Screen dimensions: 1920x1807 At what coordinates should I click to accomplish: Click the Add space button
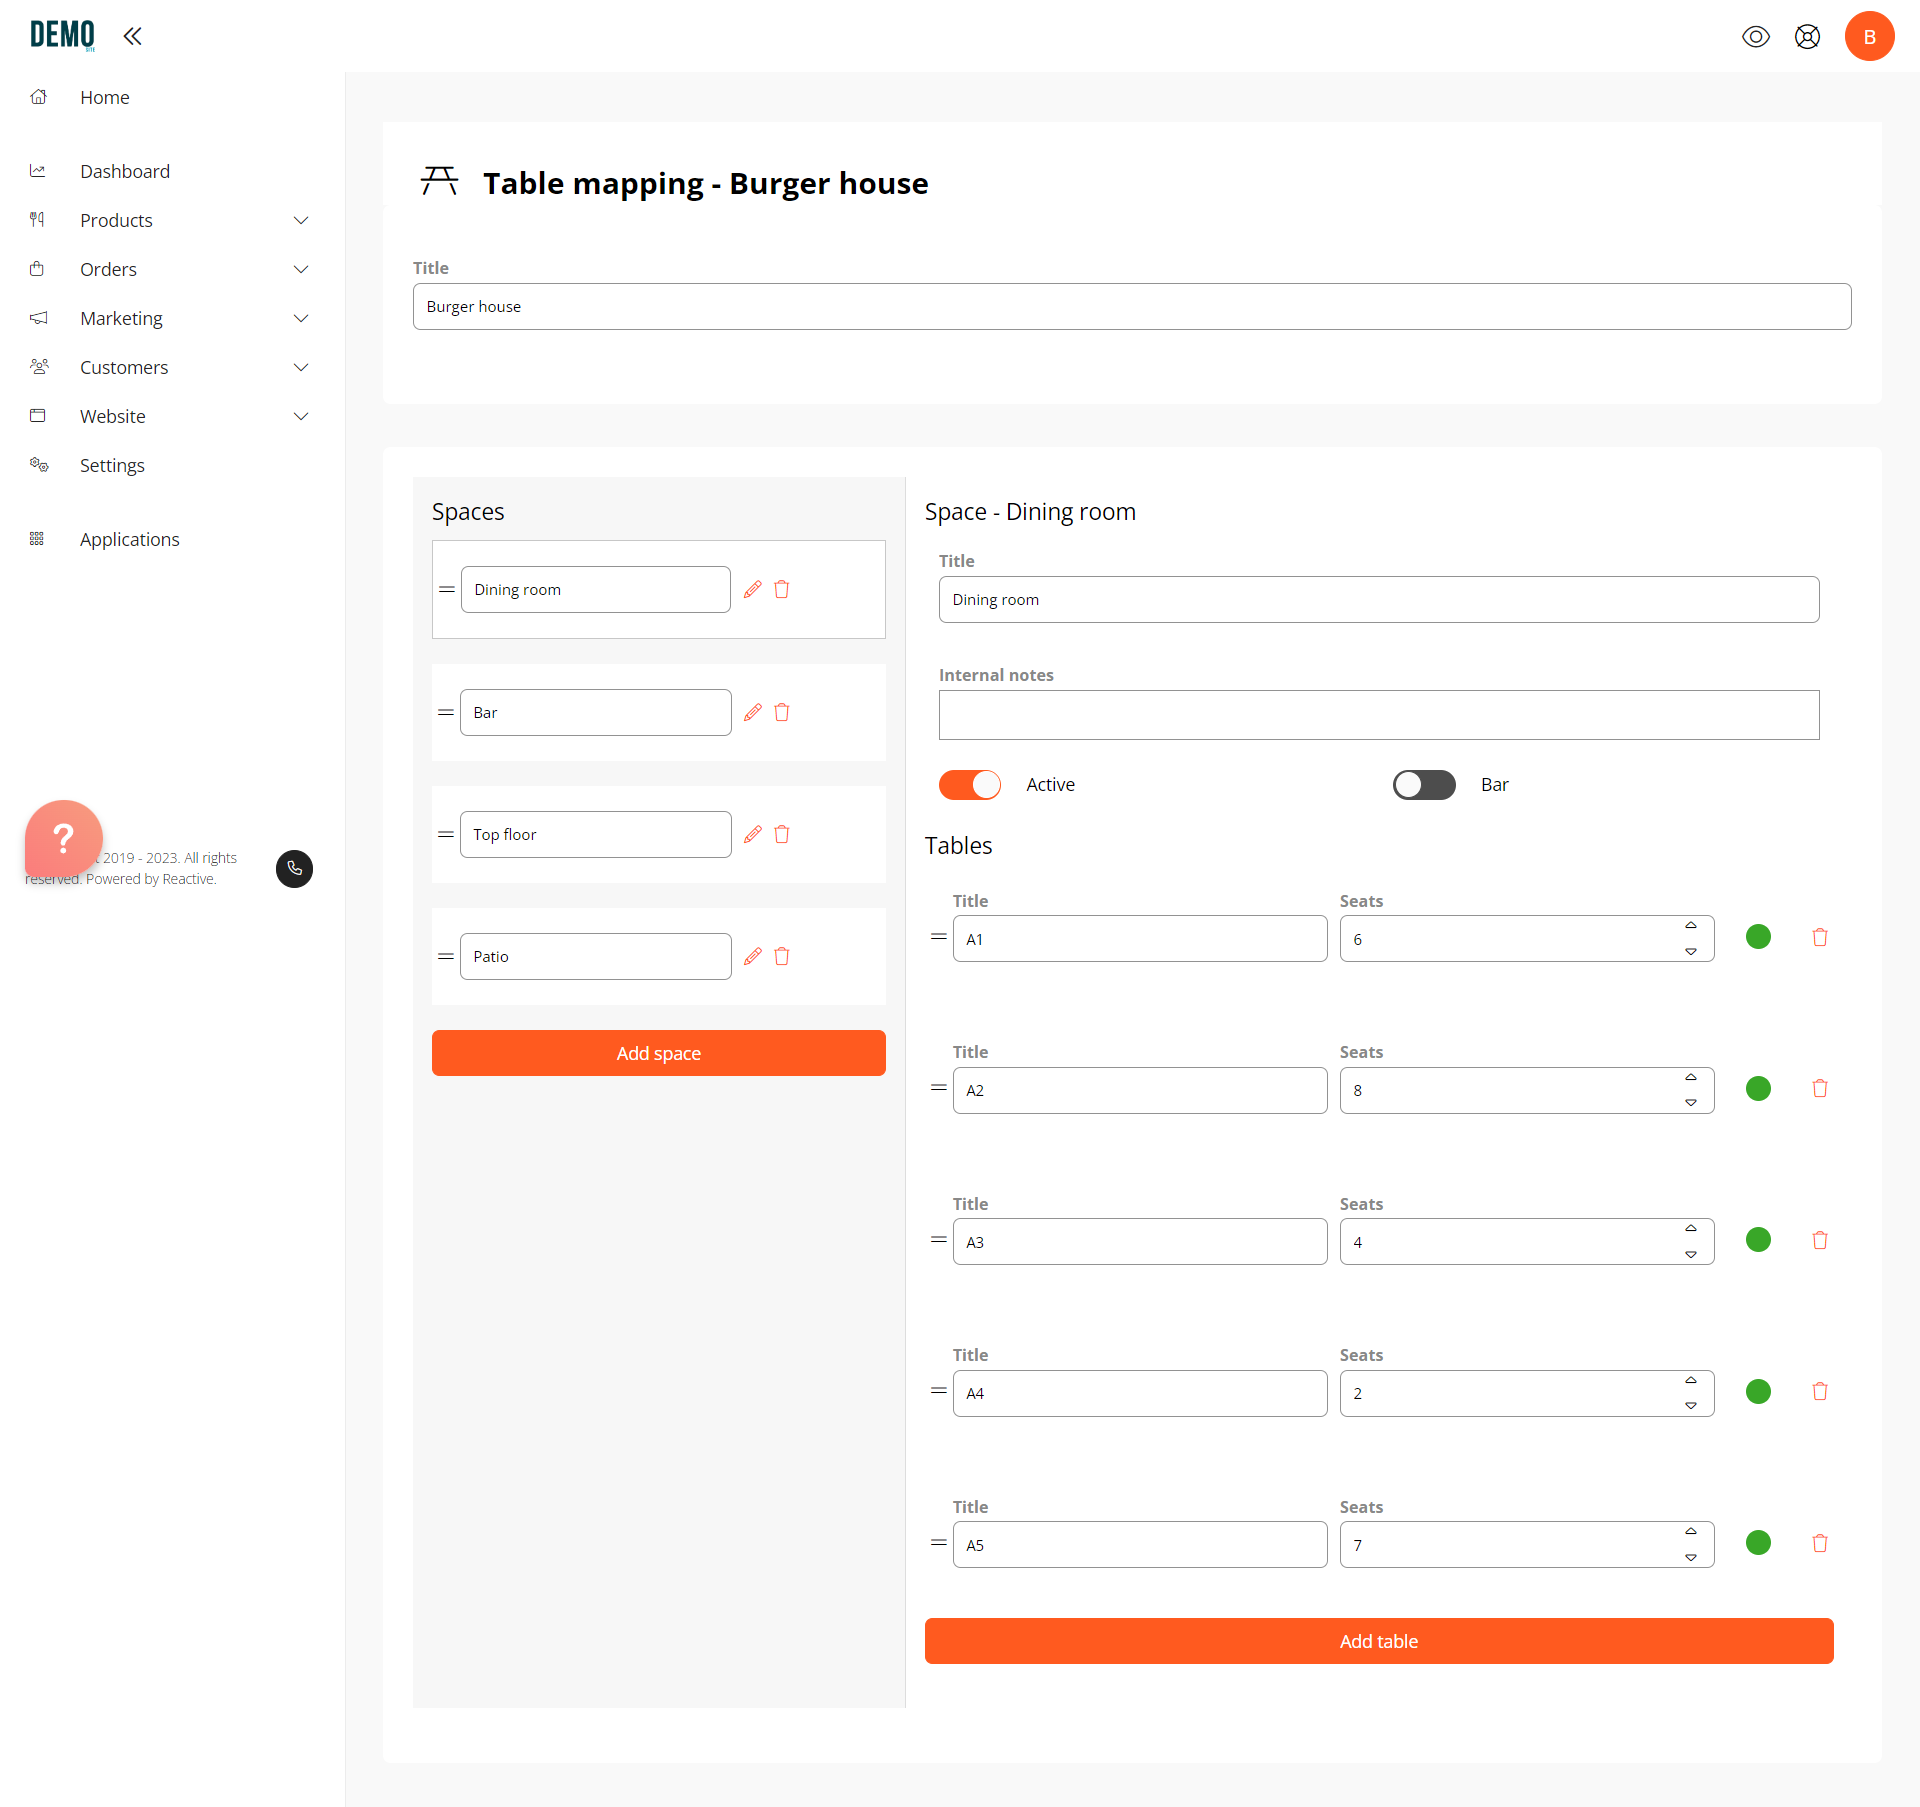click(x=659, y=1053)
